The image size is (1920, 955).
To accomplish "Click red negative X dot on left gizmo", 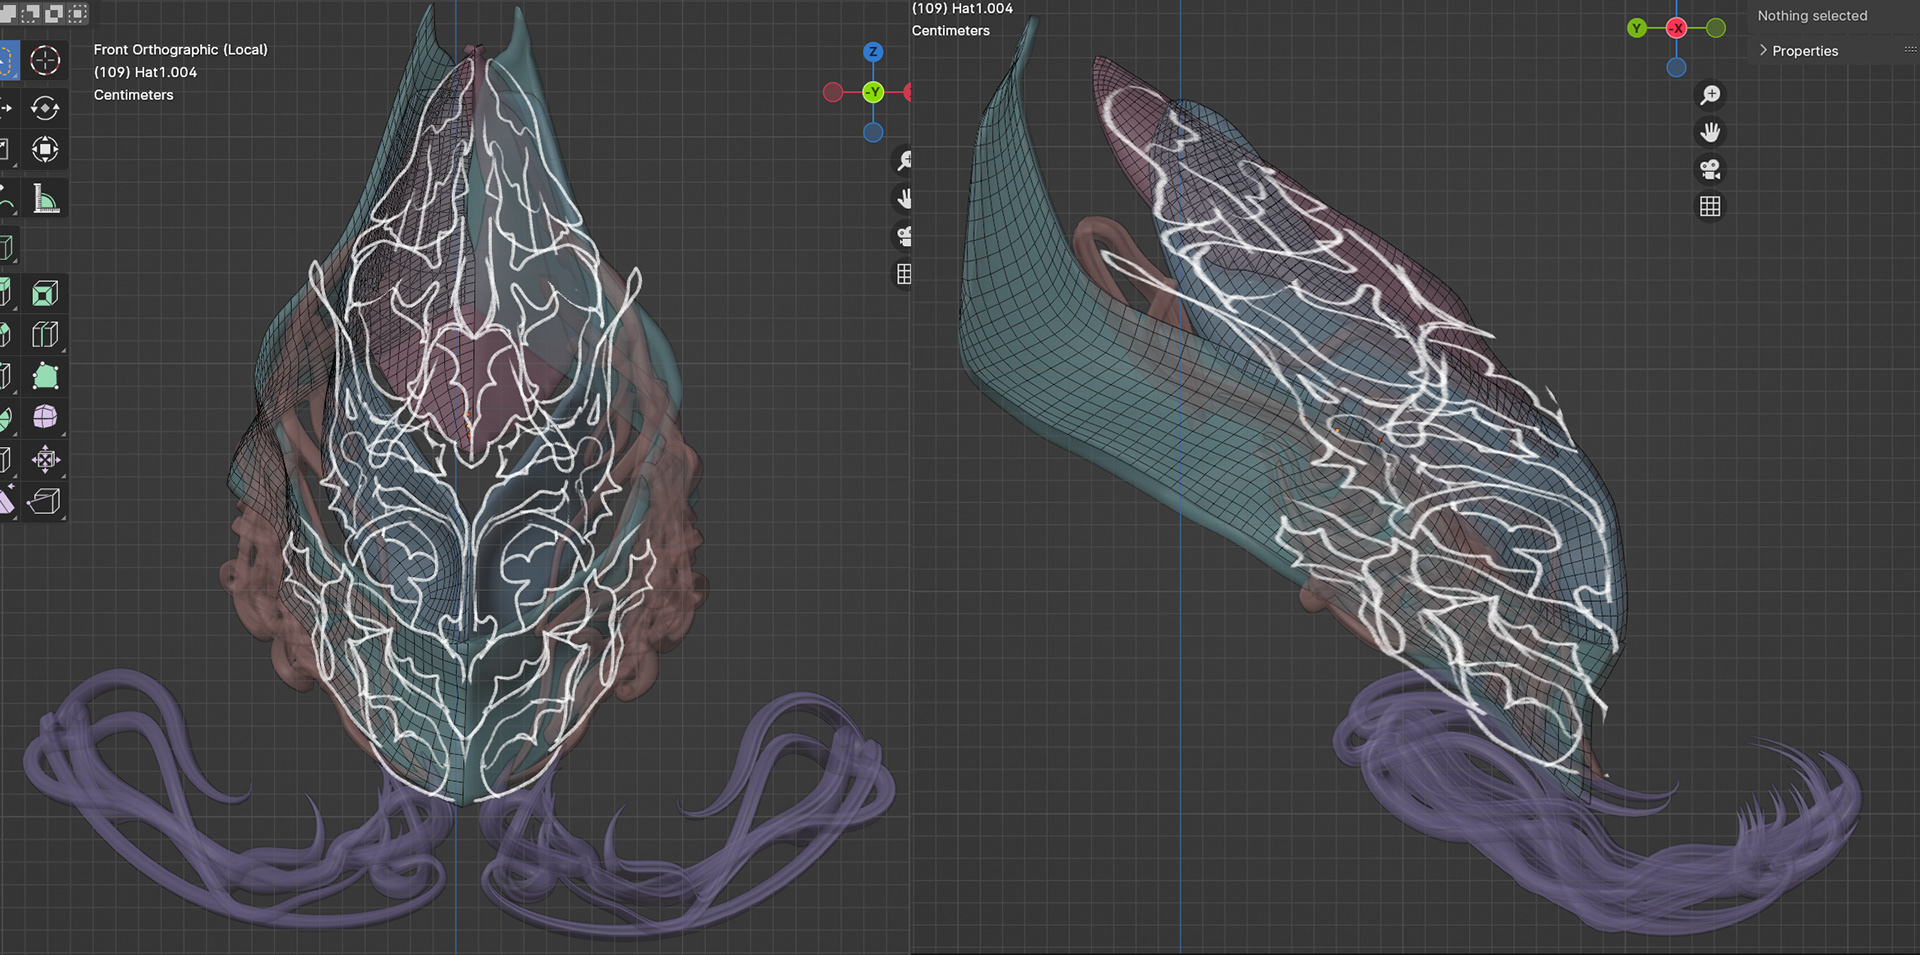I will [832, 92].
